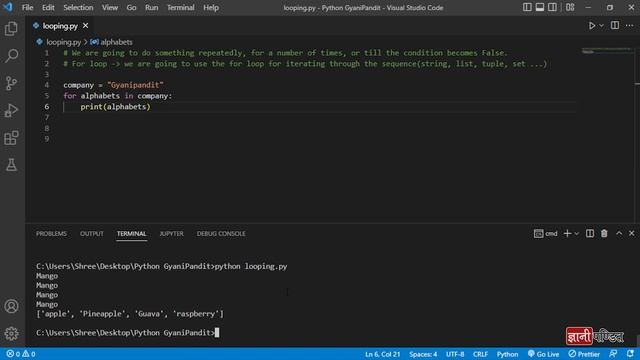640x360 pixels.
Task: Place cursor on line 6 print statement
Action: 115,107
